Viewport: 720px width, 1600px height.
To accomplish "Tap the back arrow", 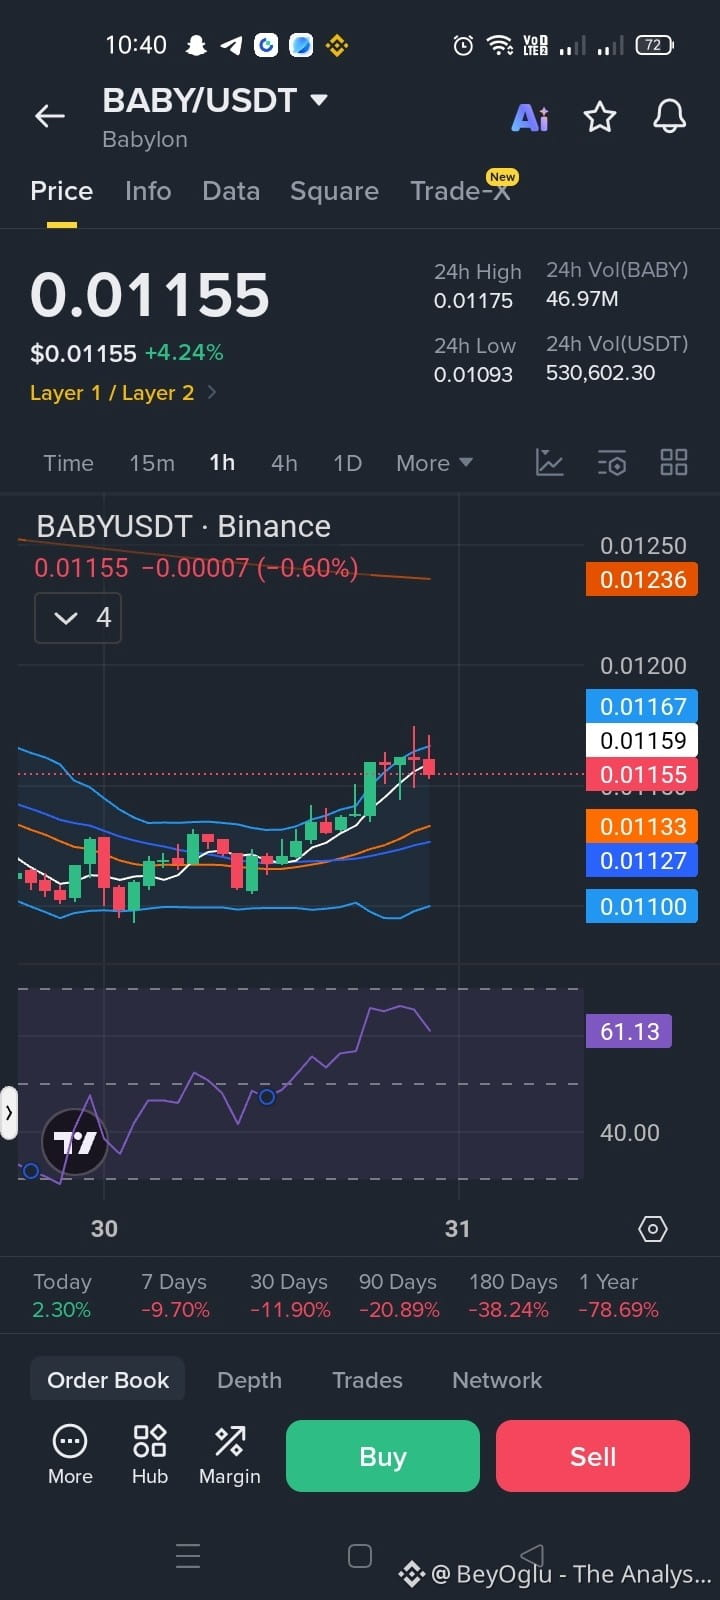I will 50,117.
